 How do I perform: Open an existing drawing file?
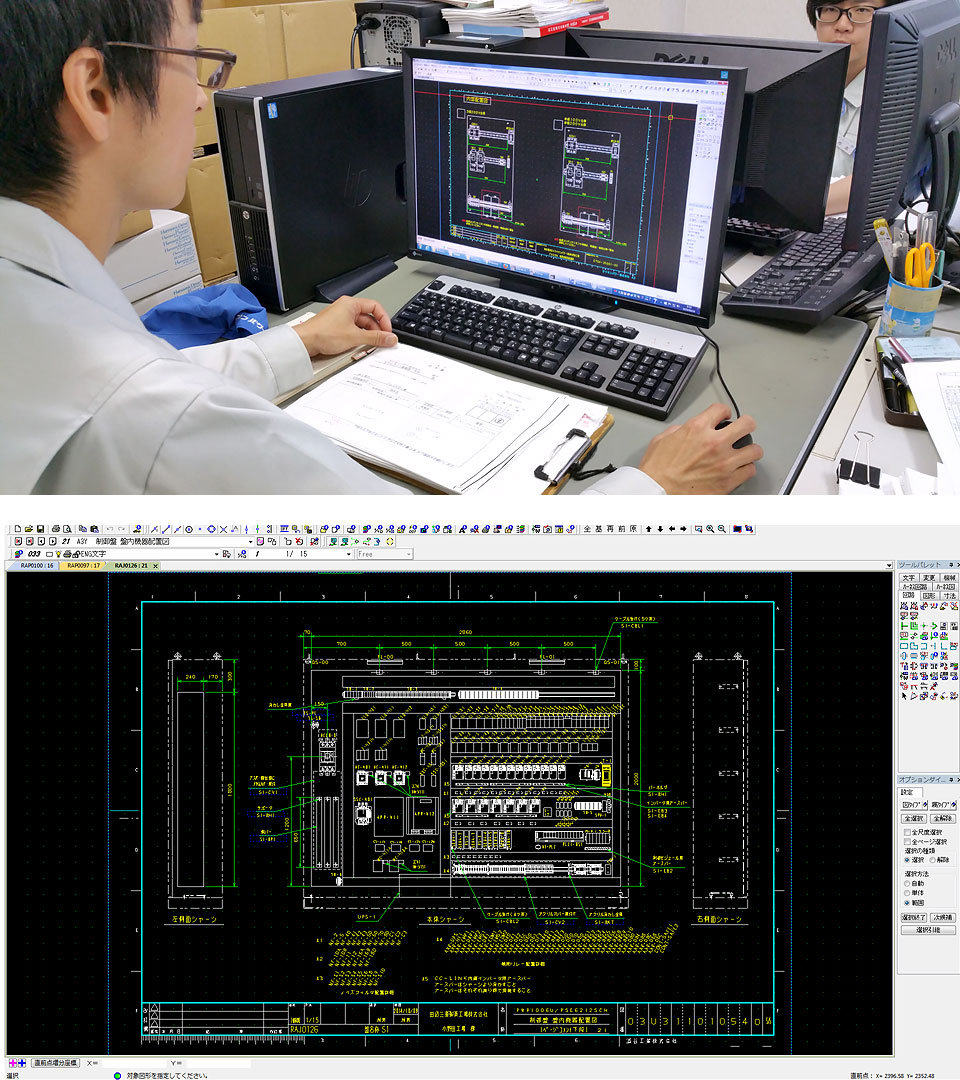29,529
